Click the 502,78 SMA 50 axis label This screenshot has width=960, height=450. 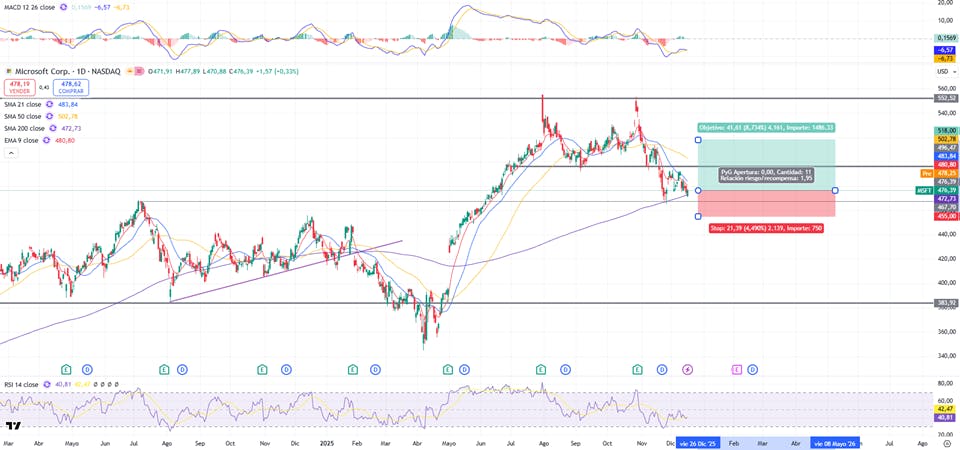point(946,139)
